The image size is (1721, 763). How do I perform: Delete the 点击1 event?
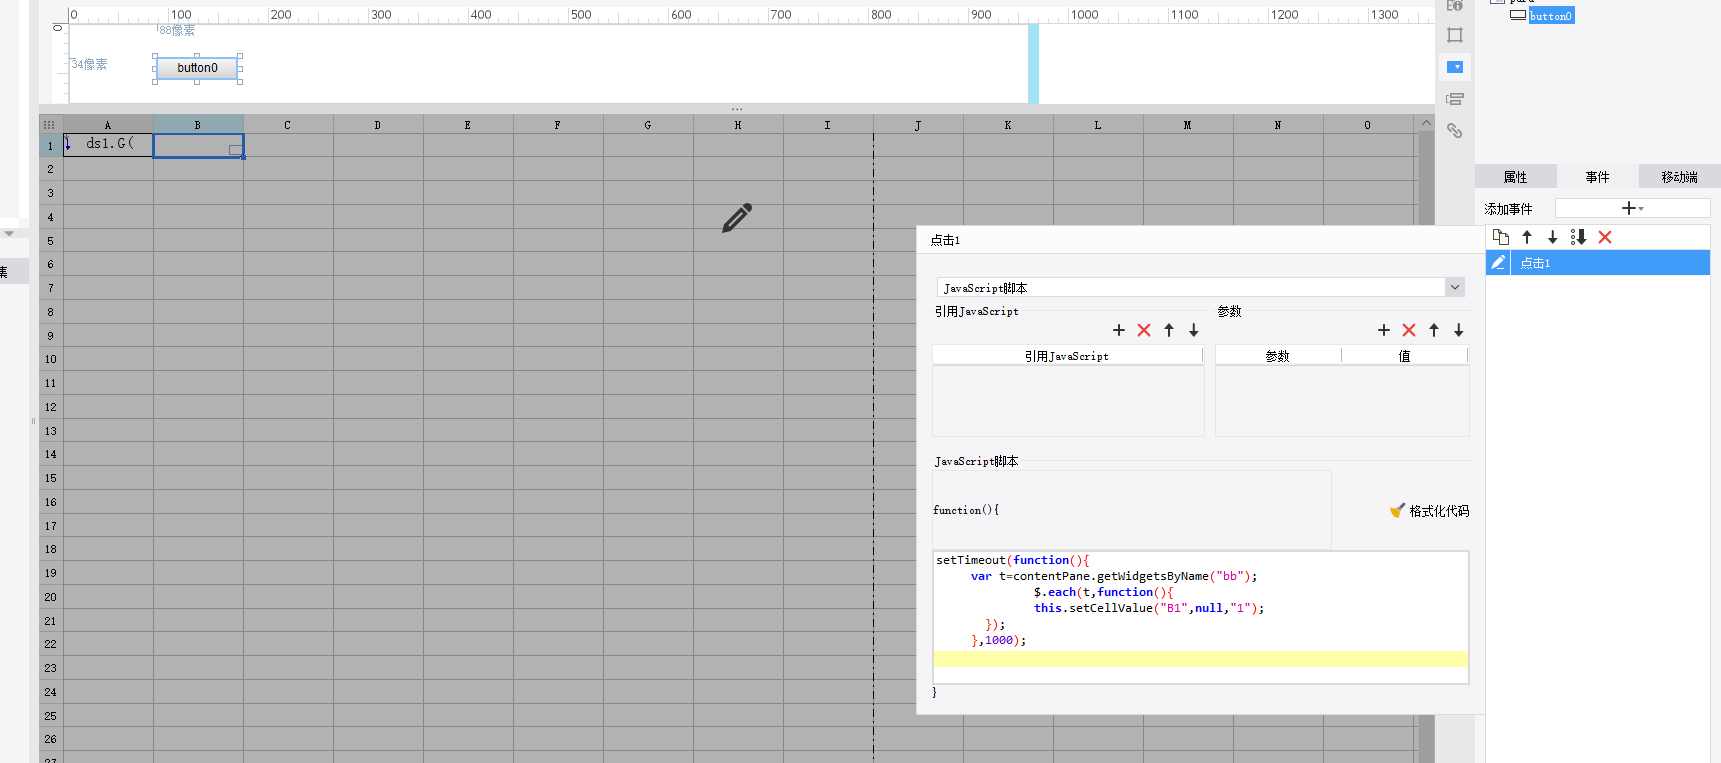pyautogui.click(x=1605, y=237)
